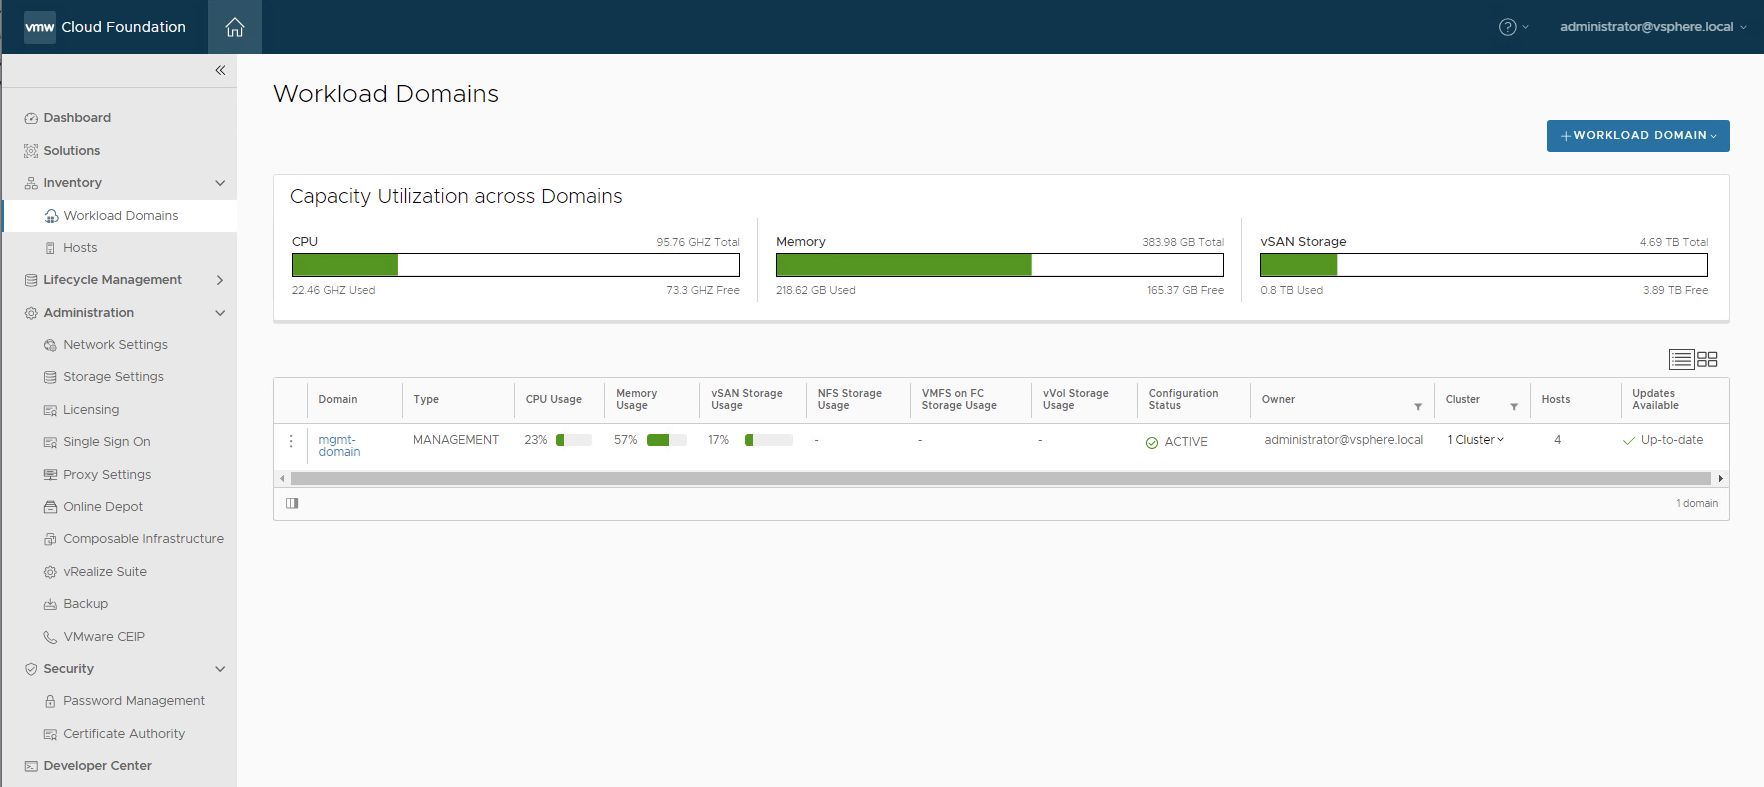The width and height of the screenshot is (1764, 787).
Task: Open Developer Center in sidebar
Action: tap(97, 766)
